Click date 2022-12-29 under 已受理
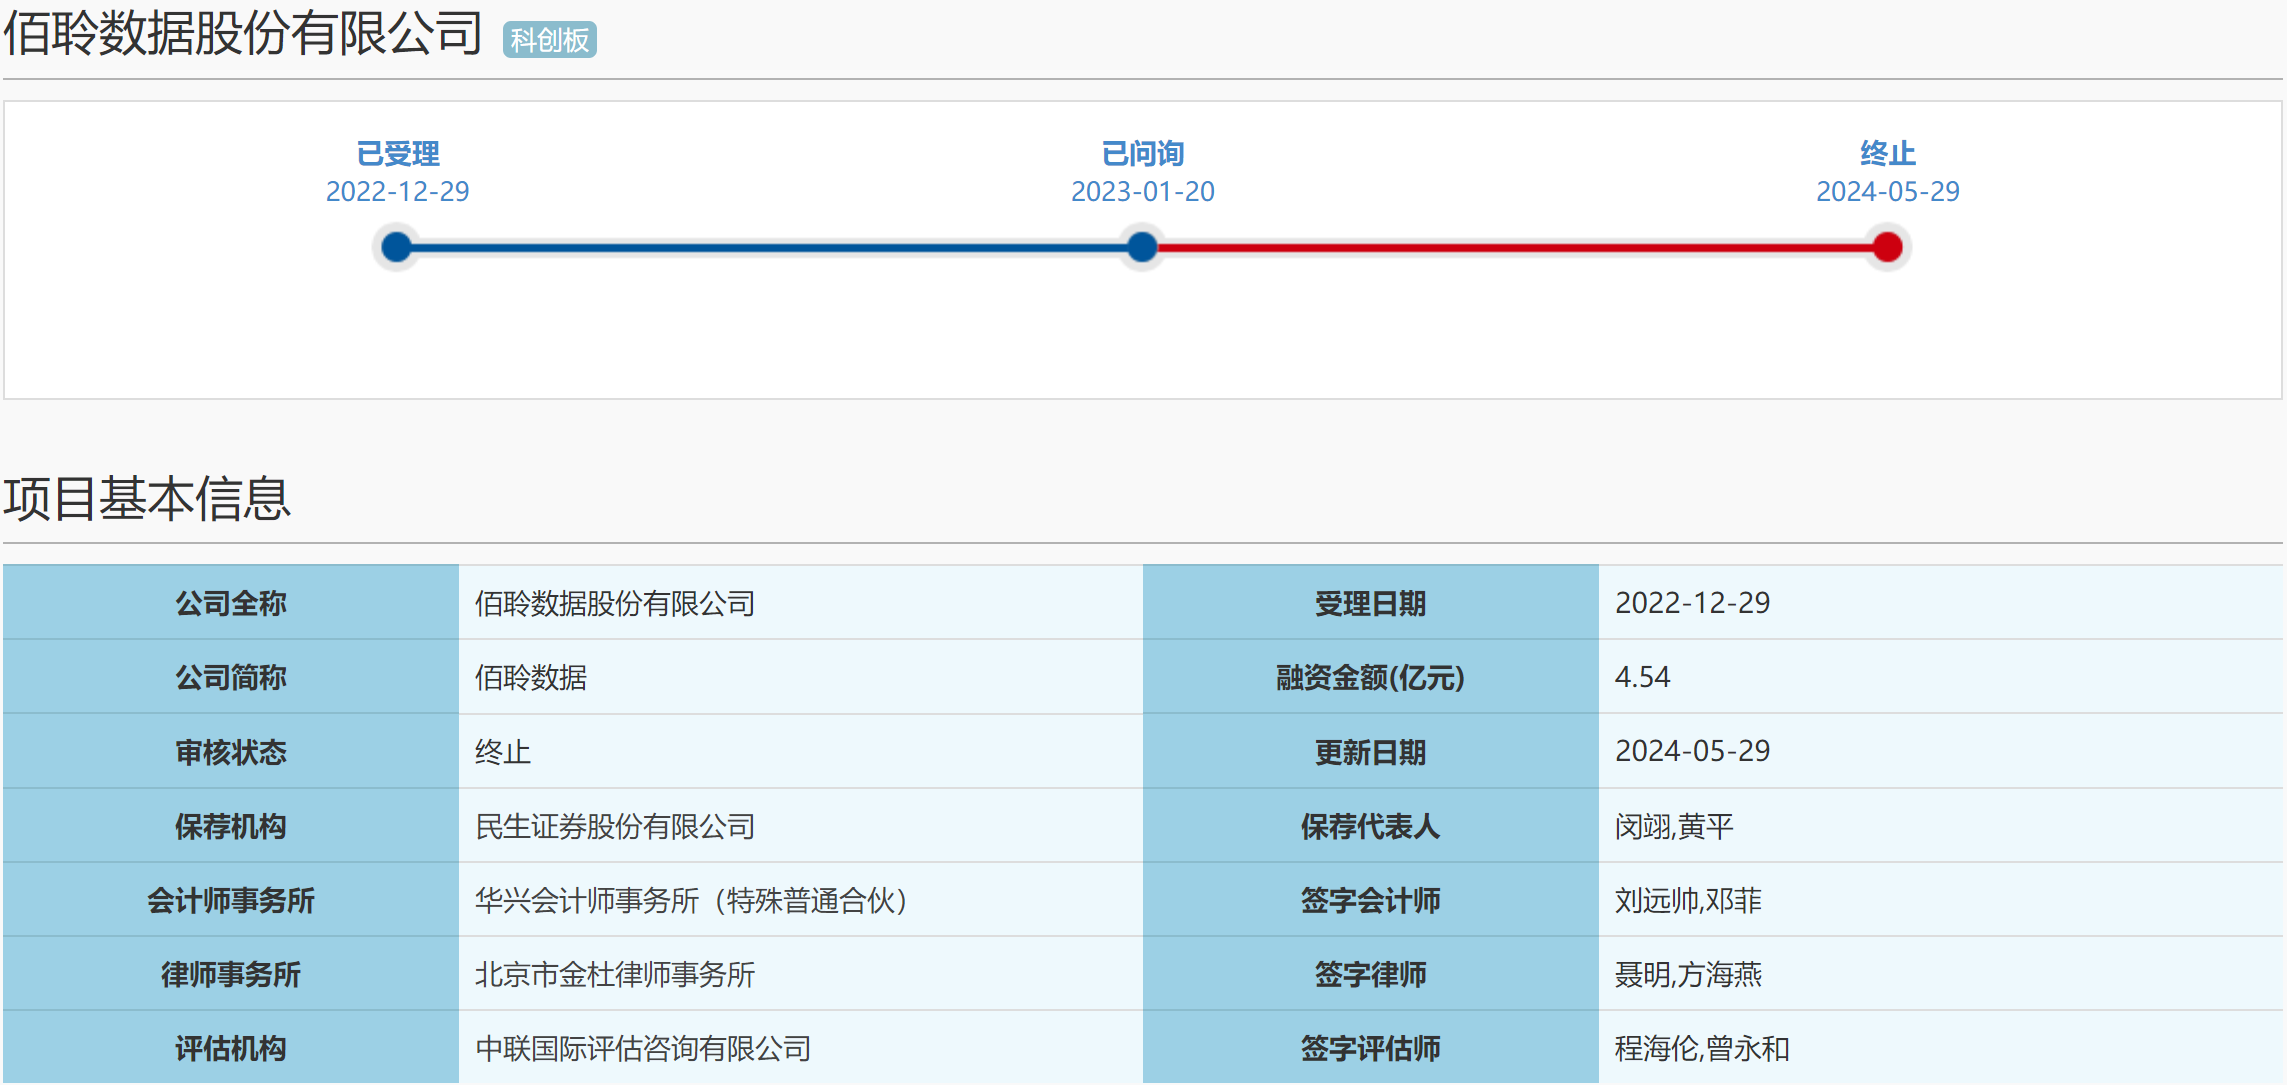The image size is (2287, 1085). tap(397, 191)
